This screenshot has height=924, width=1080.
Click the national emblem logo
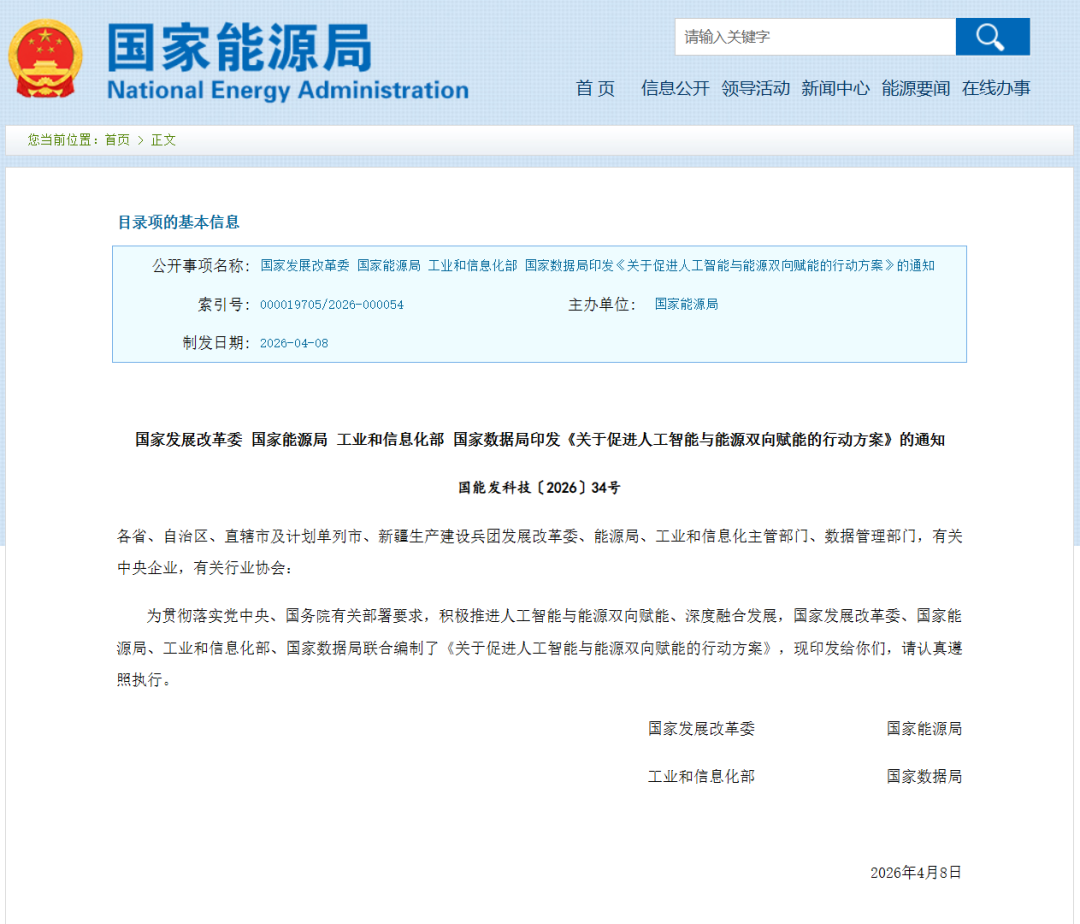point(45,59)
